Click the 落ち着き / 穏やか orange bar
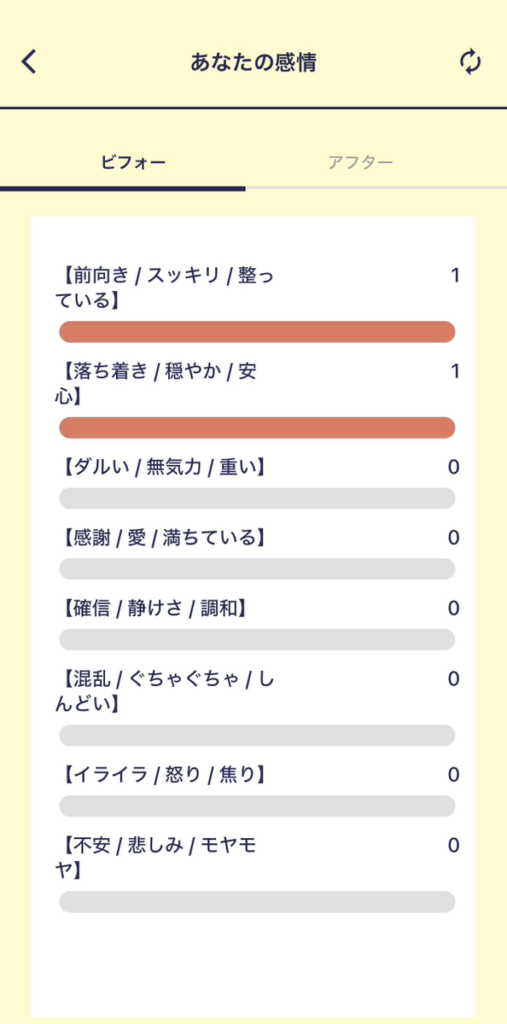This screenshot has width=507, height=1024. coord(257,428)
